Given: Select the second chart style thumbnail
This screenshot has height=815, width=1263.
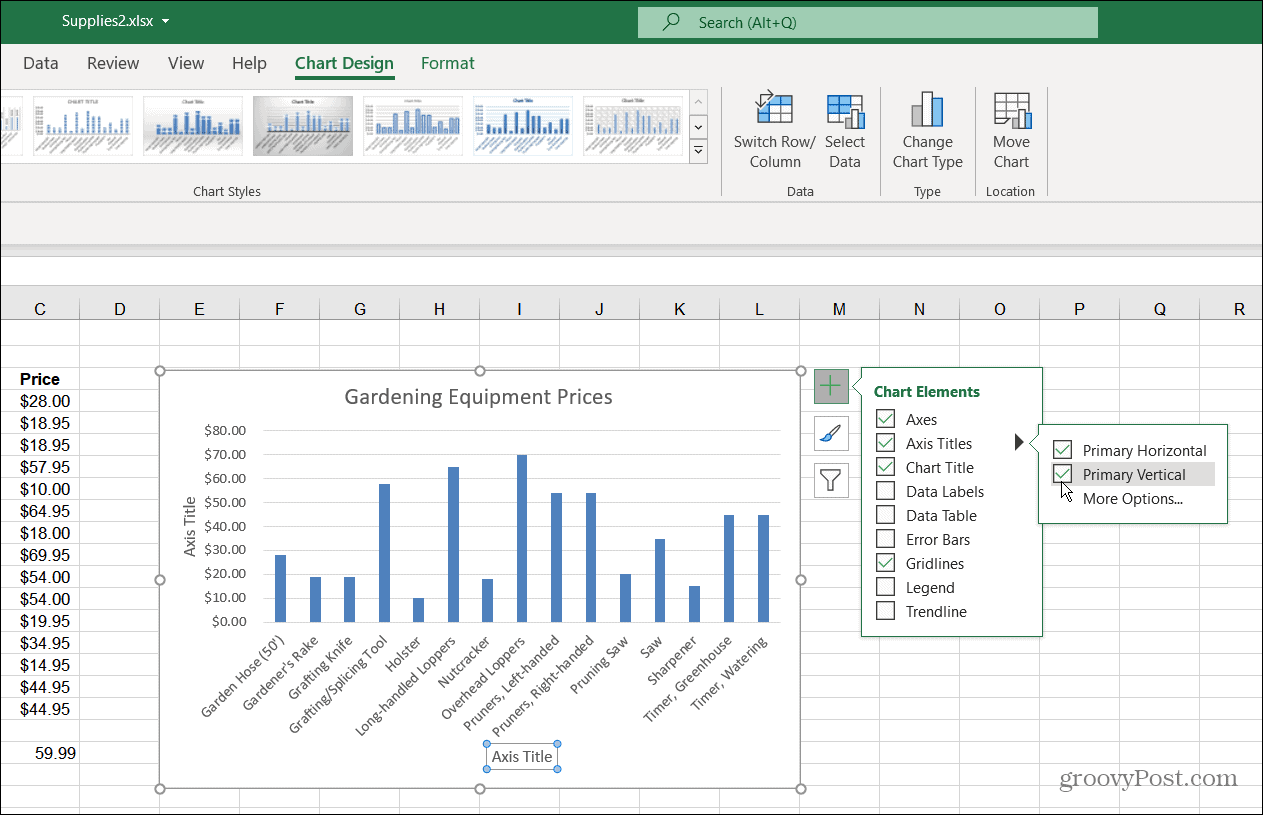Looking at the screenshot, I should [193, 126].
